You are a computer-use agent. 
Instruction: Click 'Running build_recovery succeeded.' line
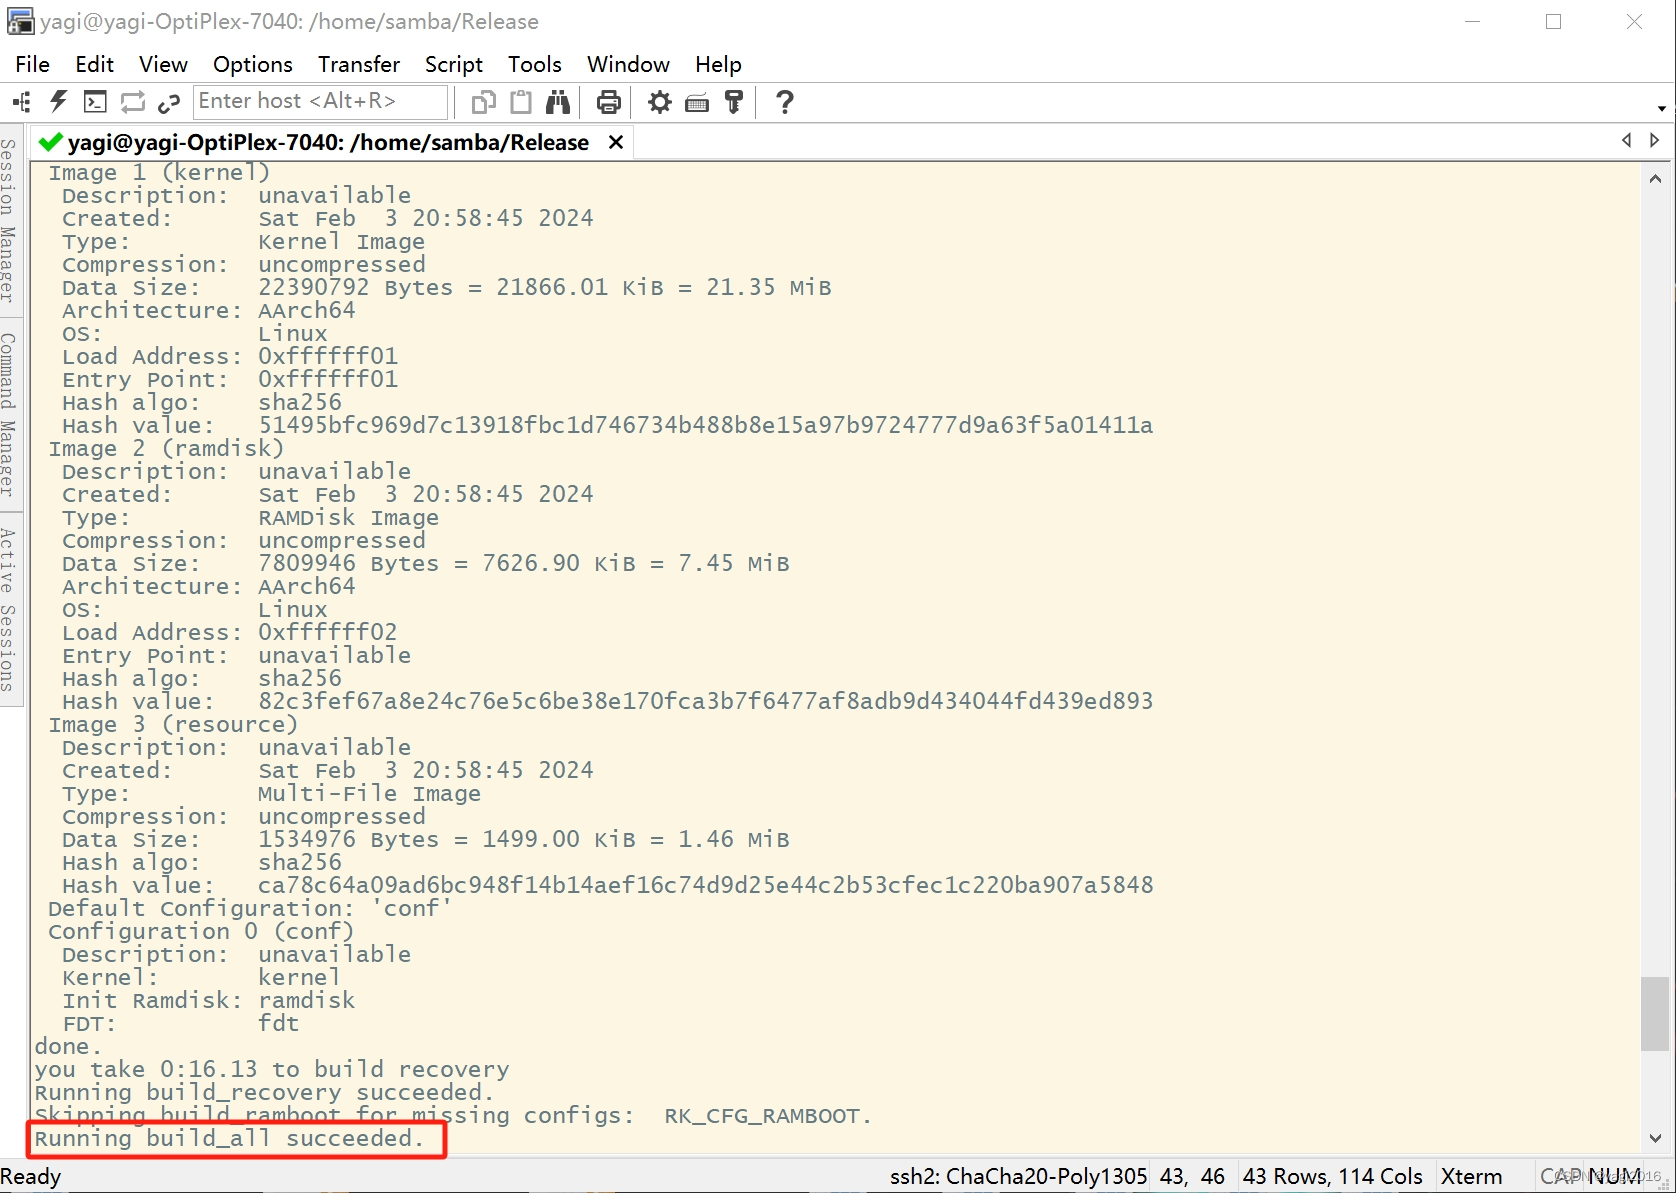point(264,1092)
